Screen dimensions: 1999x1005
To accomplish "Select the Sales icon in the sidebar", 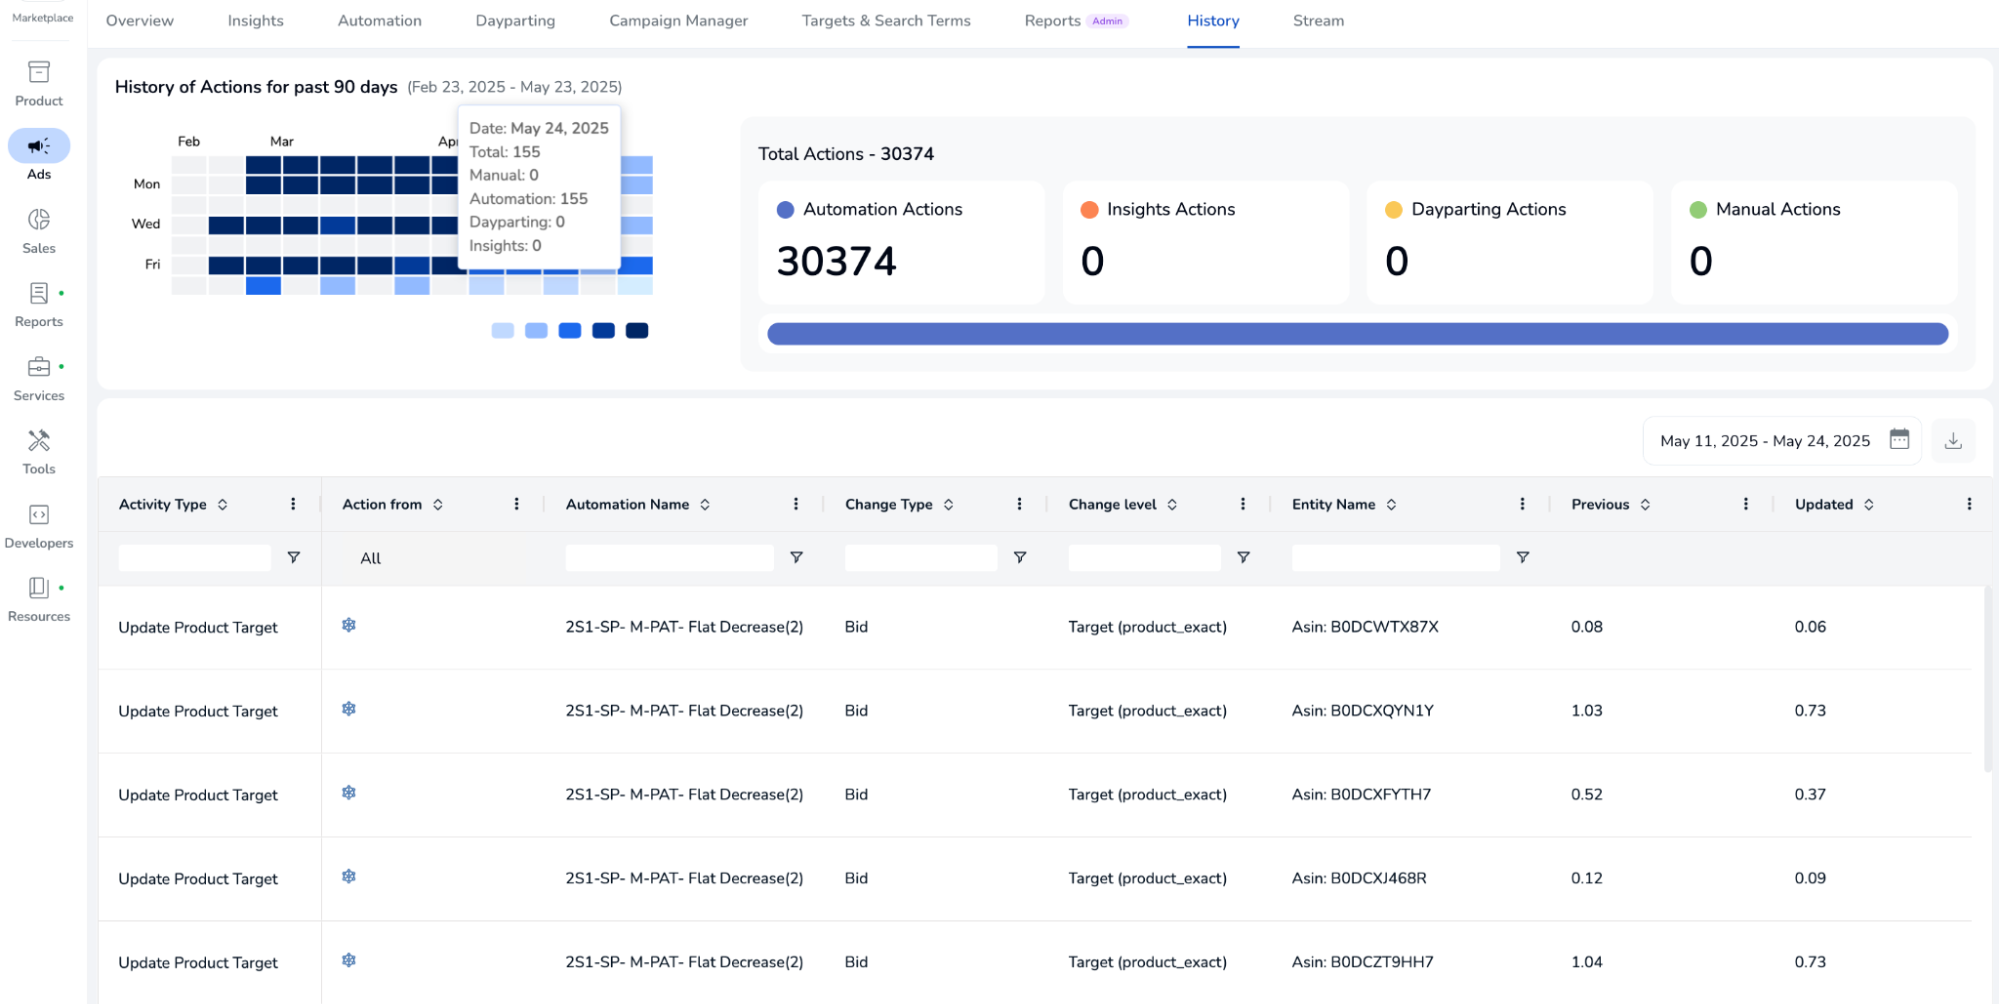I will click(38, 221).
